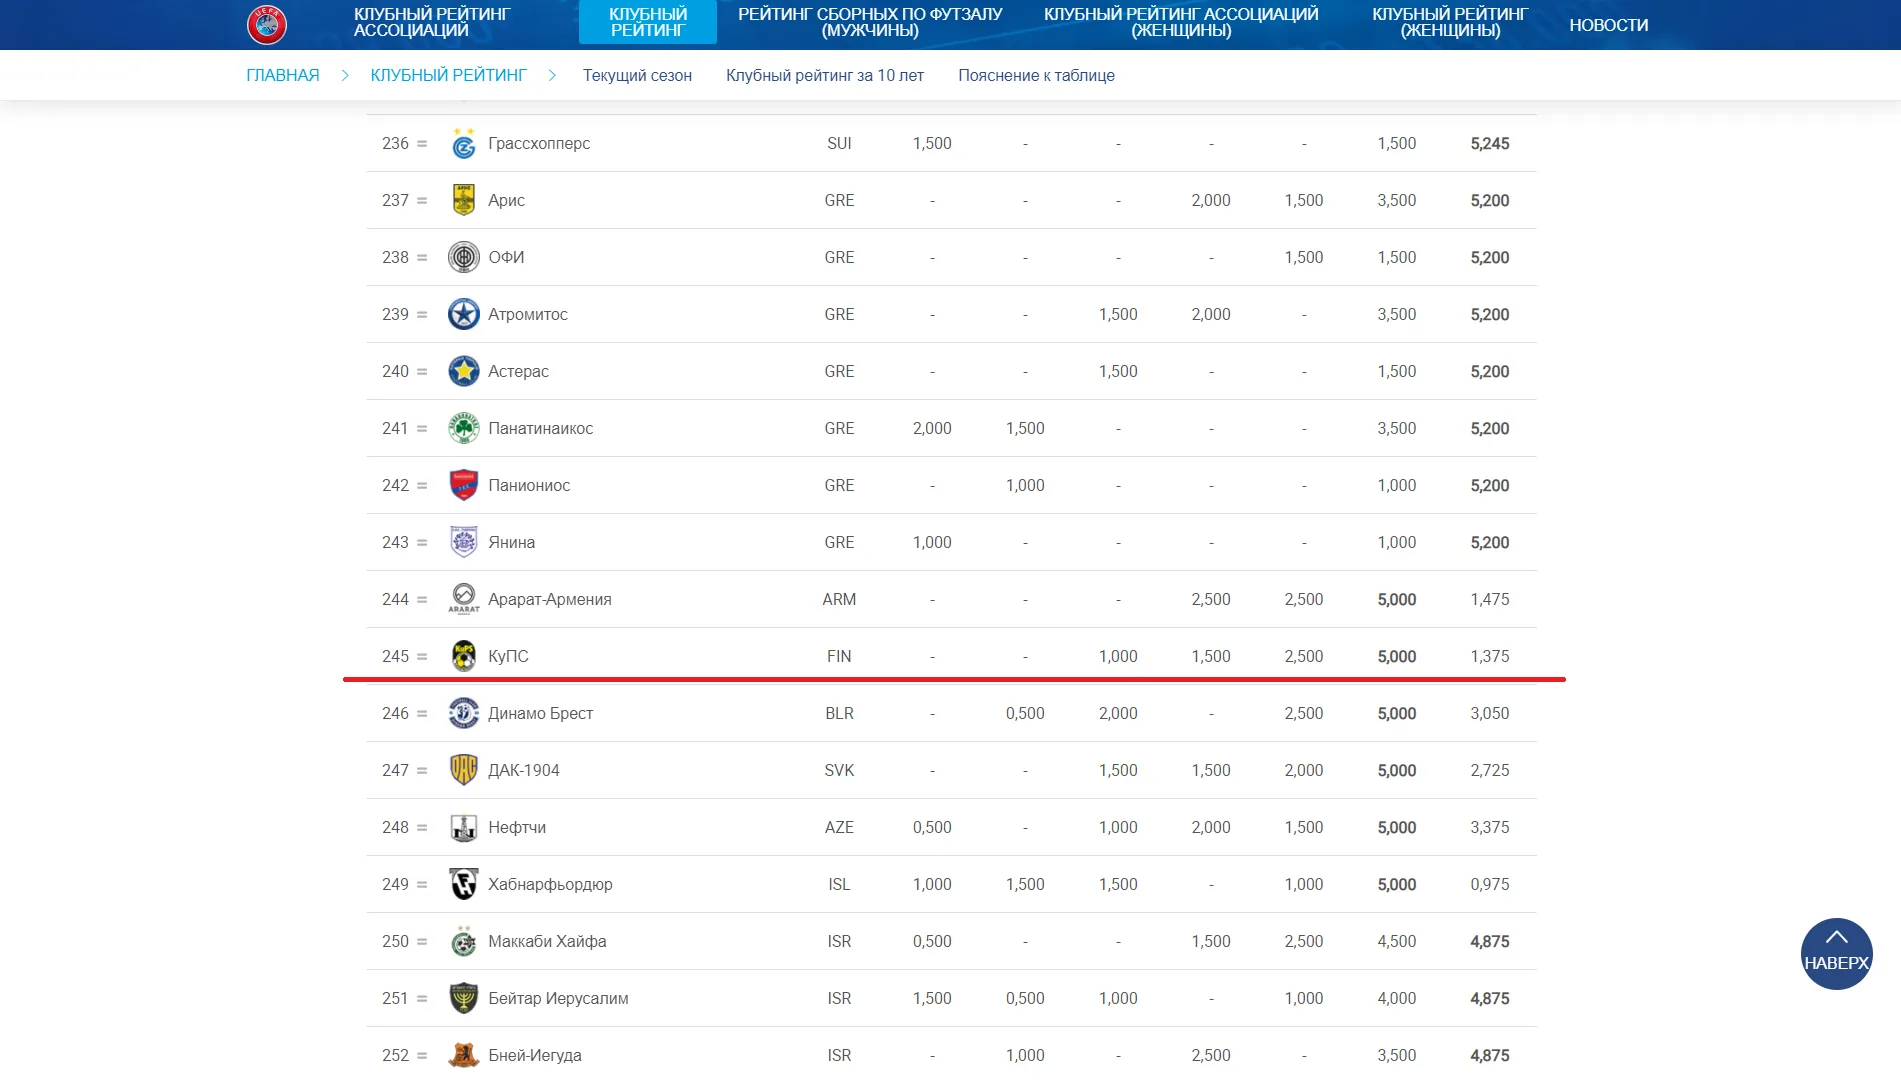Open 'Клубный рейтинг ассоциаций (женщины)' menu item
This screenshot has width=1901, height=1080.
(x=1180, y=22)
